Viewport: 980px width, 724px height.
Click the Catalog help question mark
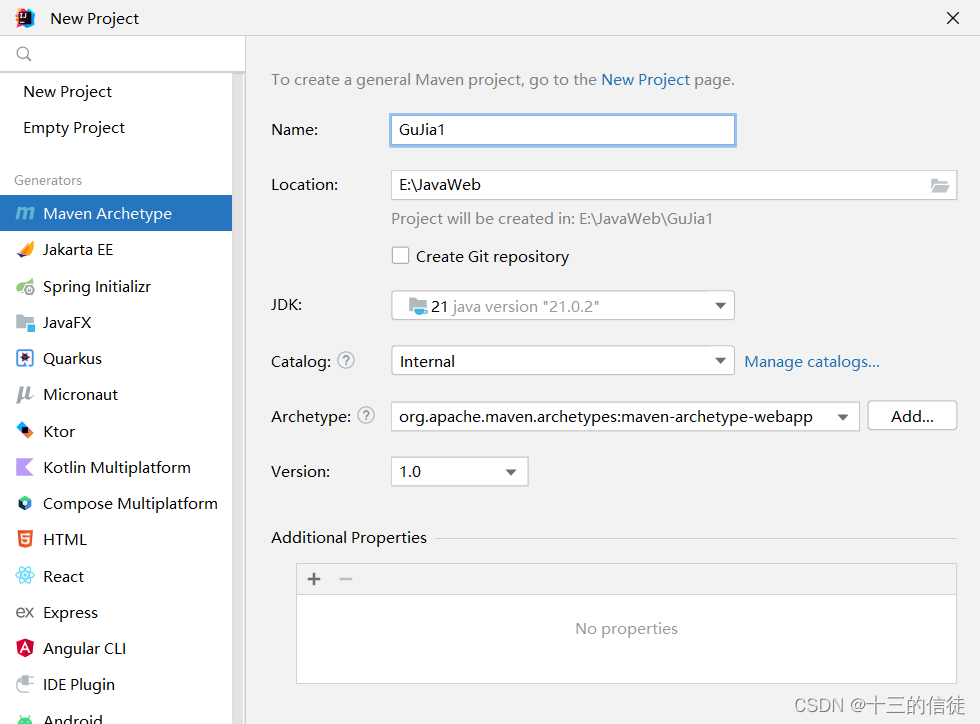pyautogui.click(x=346, y=361)
